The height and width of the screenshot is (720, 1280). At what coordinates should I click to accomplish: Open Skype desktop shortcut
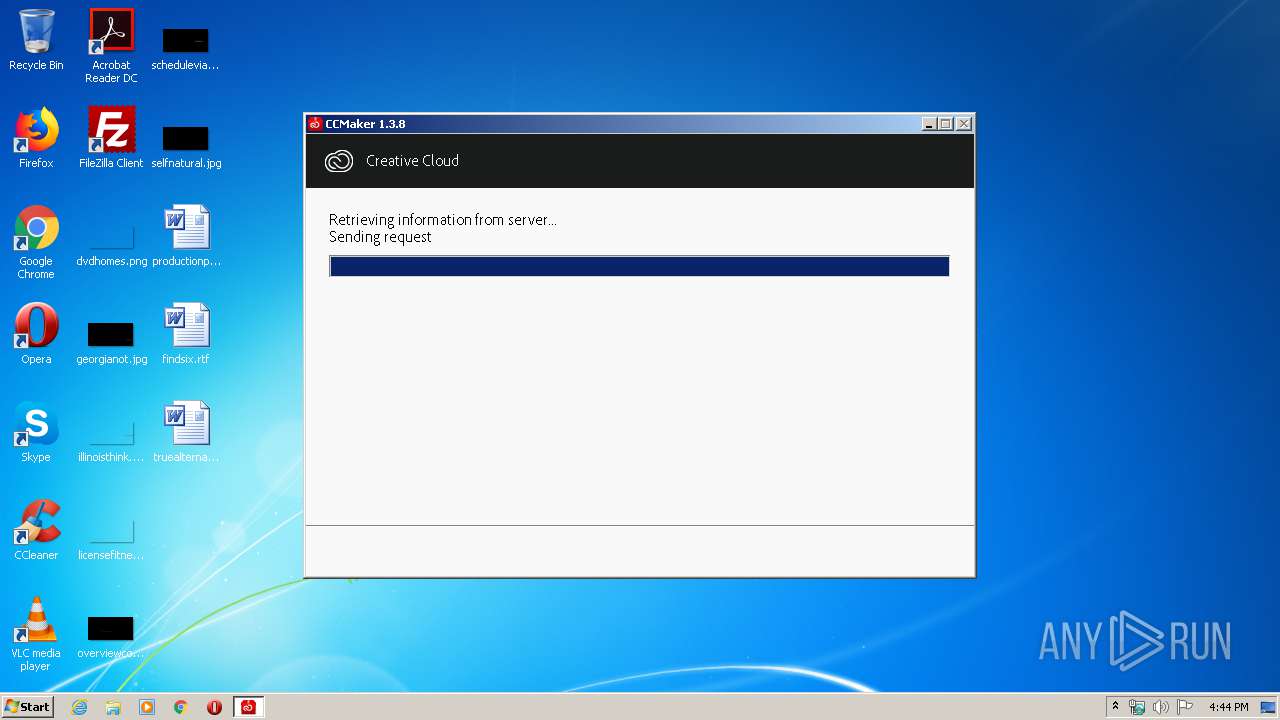(x=36, y=432)
